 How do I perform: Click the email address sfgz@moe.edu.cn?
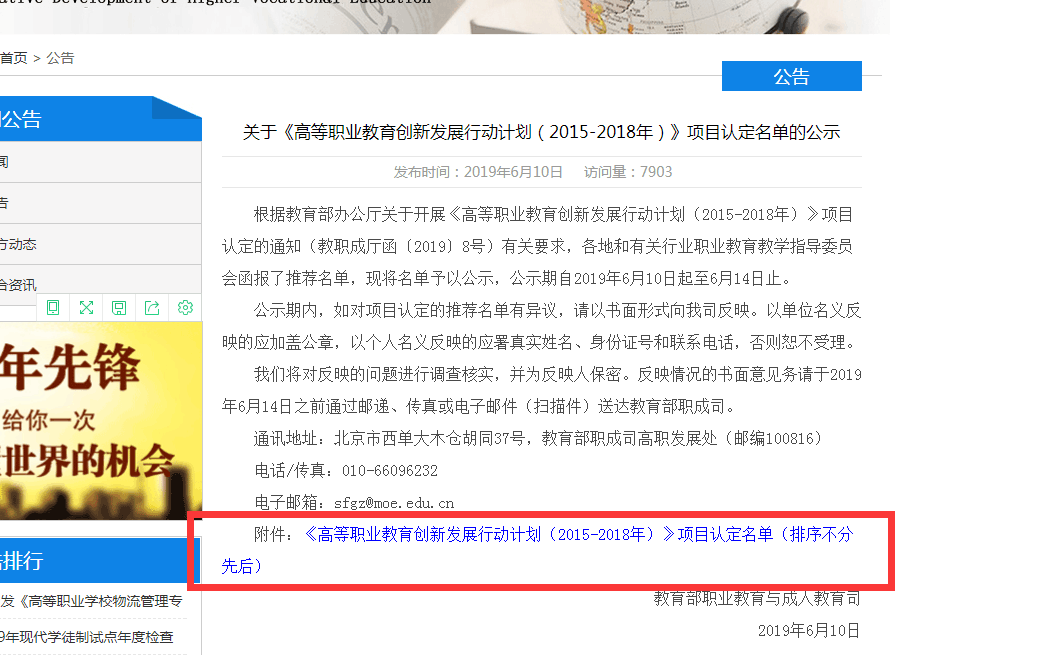click(x=395, y=503)
